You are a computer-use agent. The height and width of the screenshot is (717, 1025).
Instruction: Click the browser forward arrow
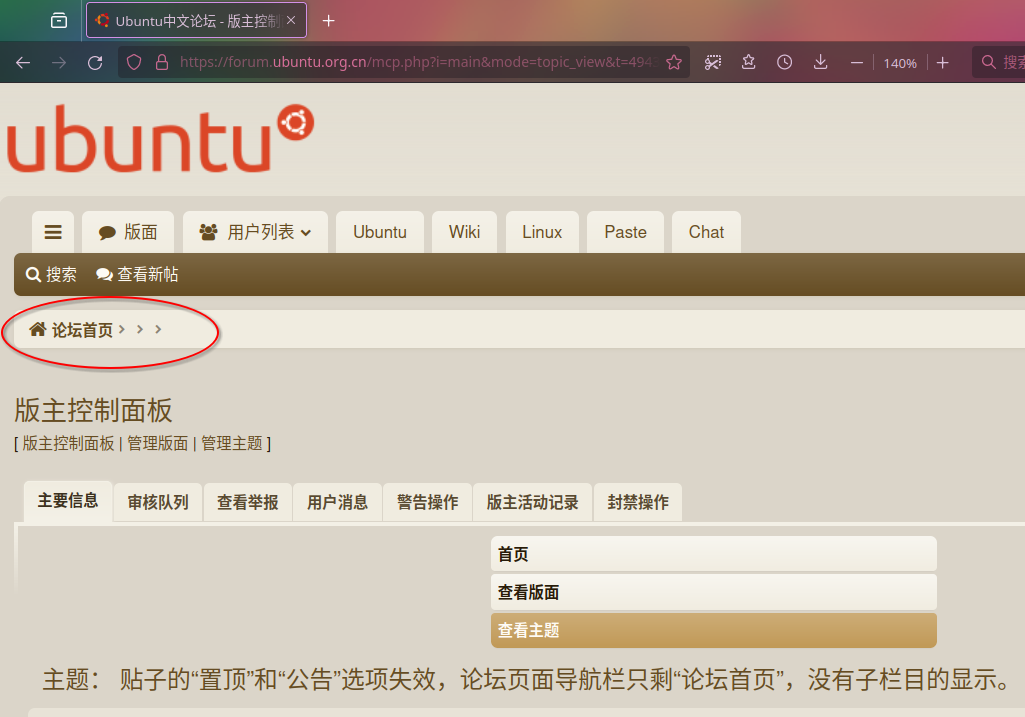(59, 63)
